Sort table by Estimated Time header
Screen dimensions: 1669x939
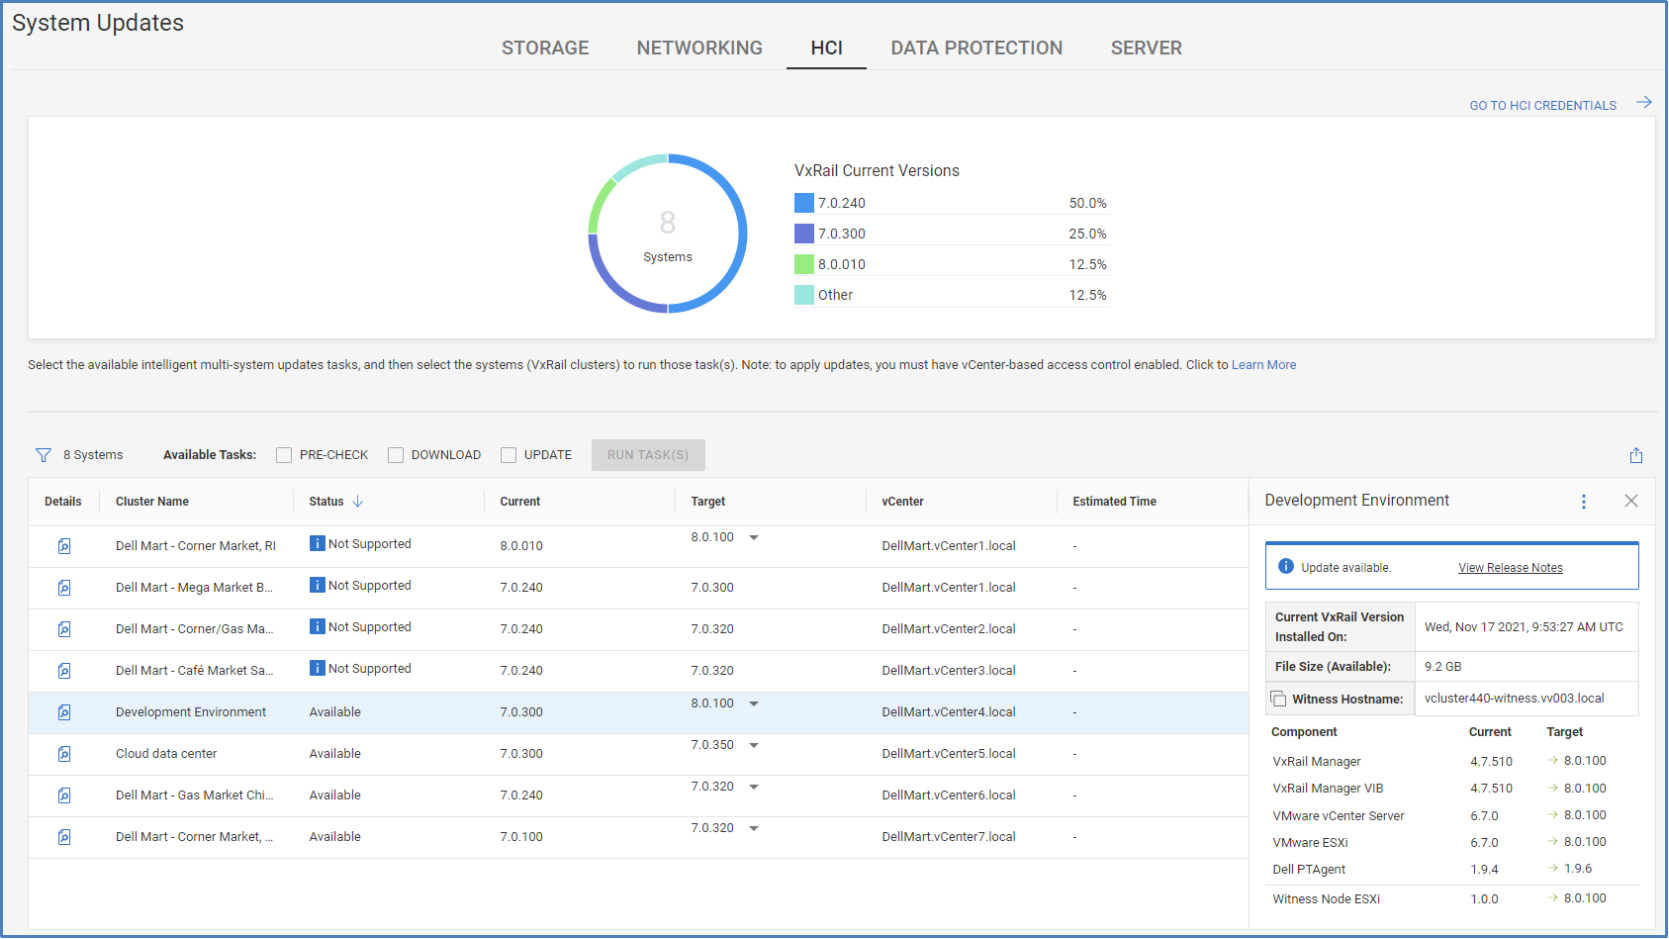1114,502
